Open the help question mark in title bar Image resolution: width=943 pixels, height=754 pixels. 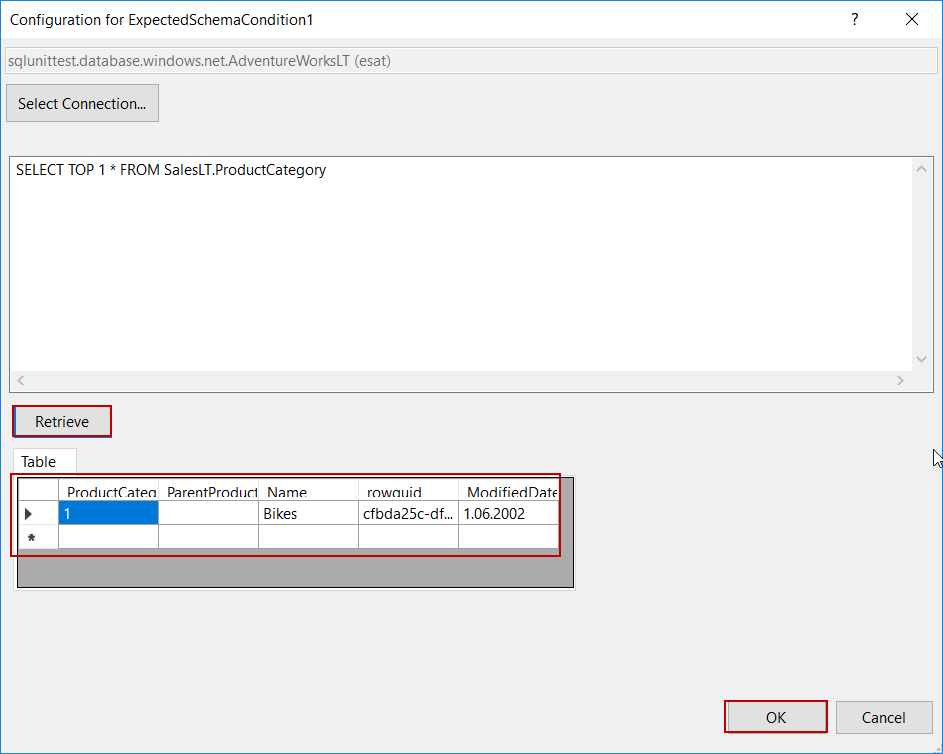tap(854, 19)
